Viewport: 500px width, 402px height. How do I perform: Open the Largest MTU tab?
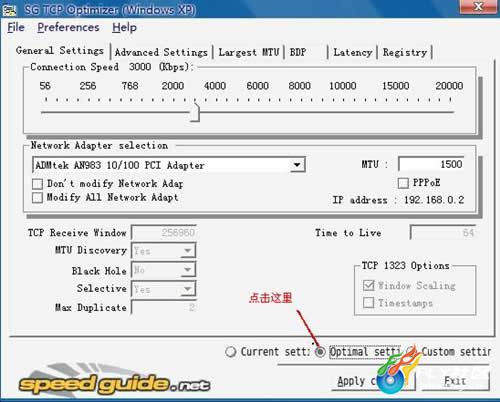(x=249, y=53)
